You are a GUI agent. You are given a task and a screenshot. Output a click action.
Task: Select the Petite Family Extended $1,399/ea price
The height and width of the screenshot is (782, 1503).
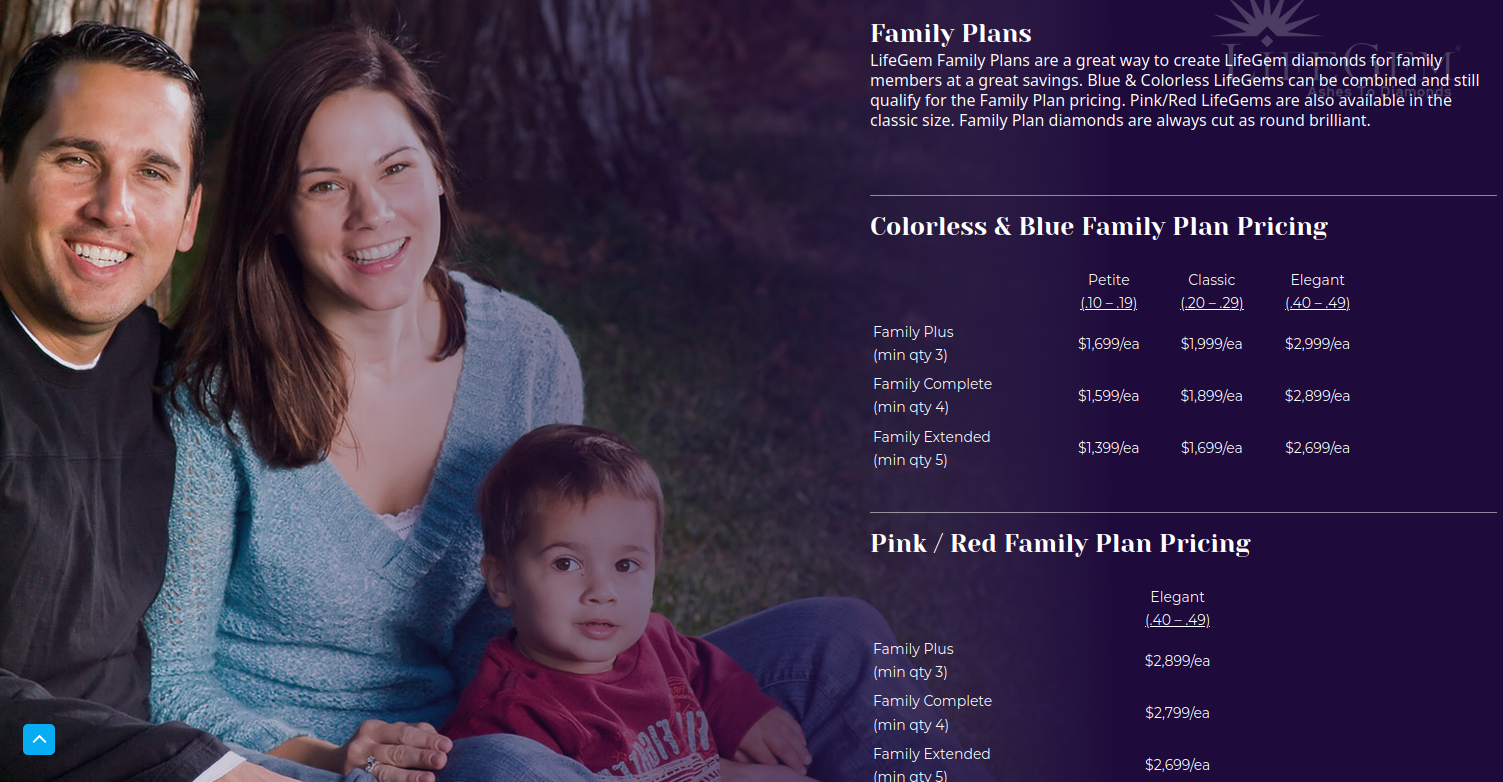point(1108,448)
